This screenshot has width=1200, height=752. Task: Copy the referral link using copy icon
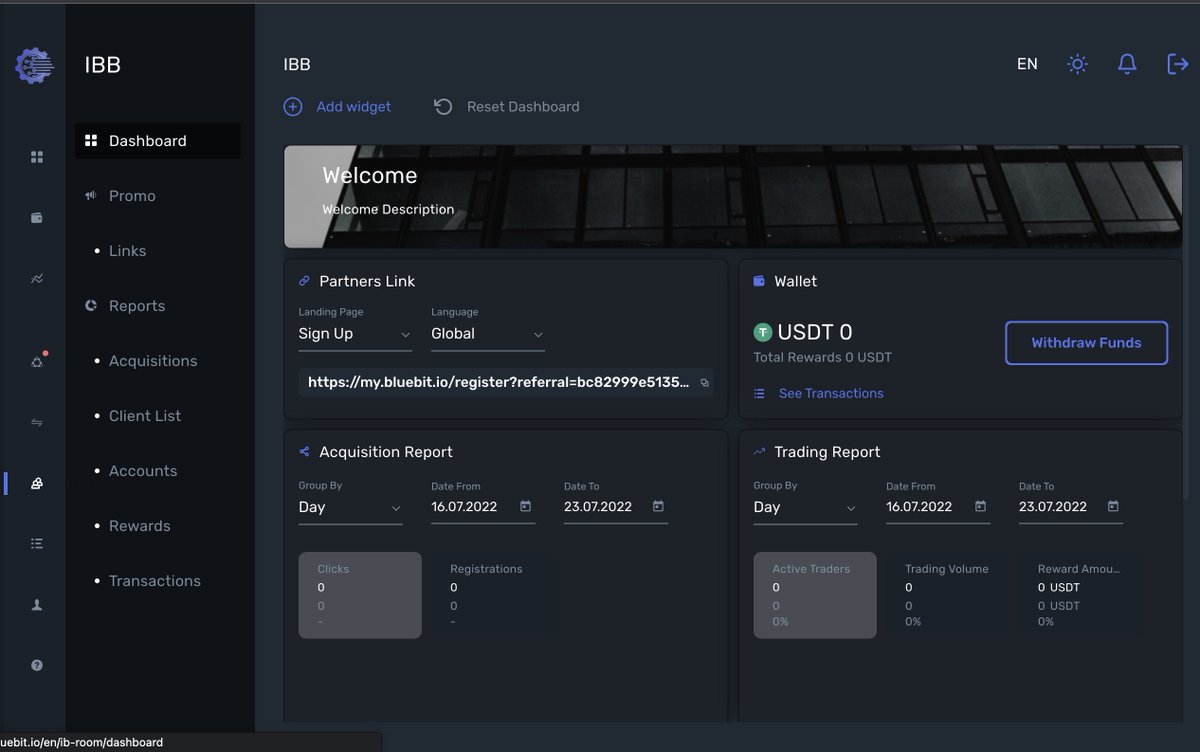click(704, 382)
